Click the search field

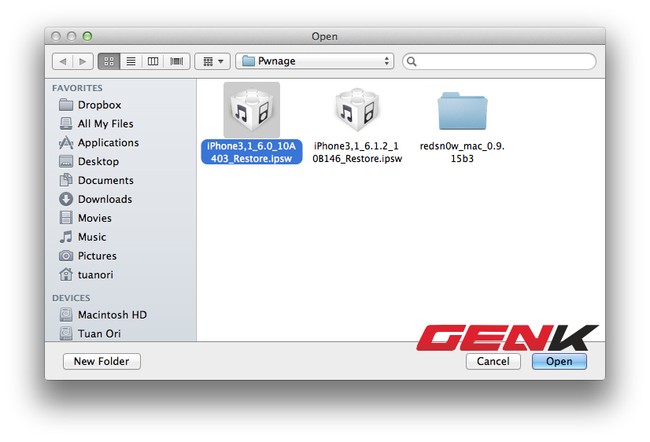click(500, 61)
